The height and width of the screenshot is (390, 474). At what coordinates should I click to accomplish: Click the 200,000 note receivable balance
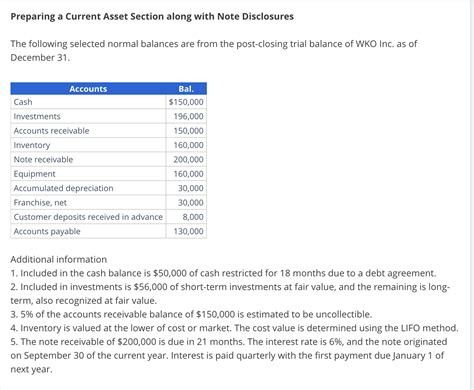point(186,159)
